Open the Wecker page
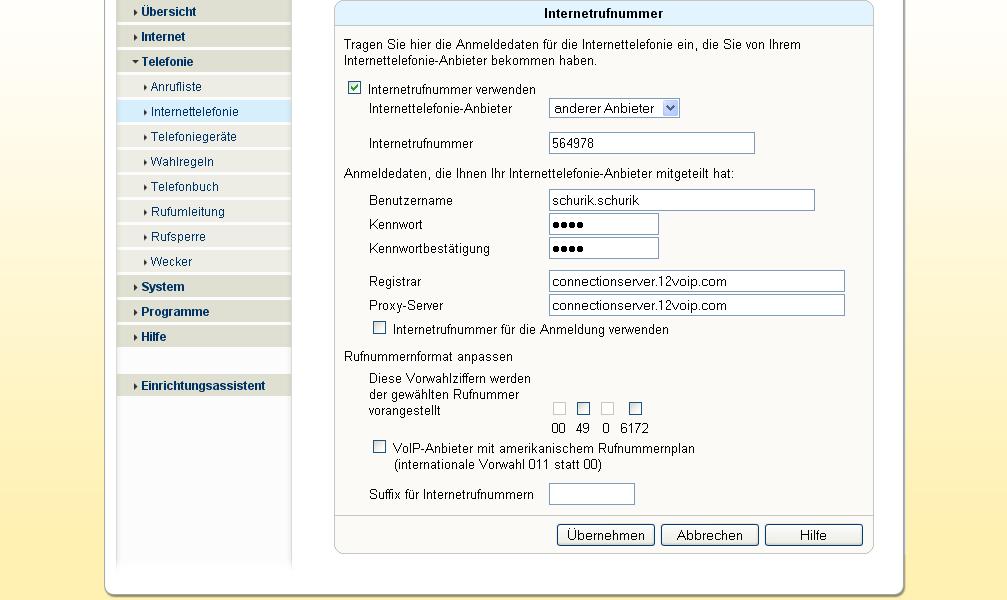 (204, 262)
